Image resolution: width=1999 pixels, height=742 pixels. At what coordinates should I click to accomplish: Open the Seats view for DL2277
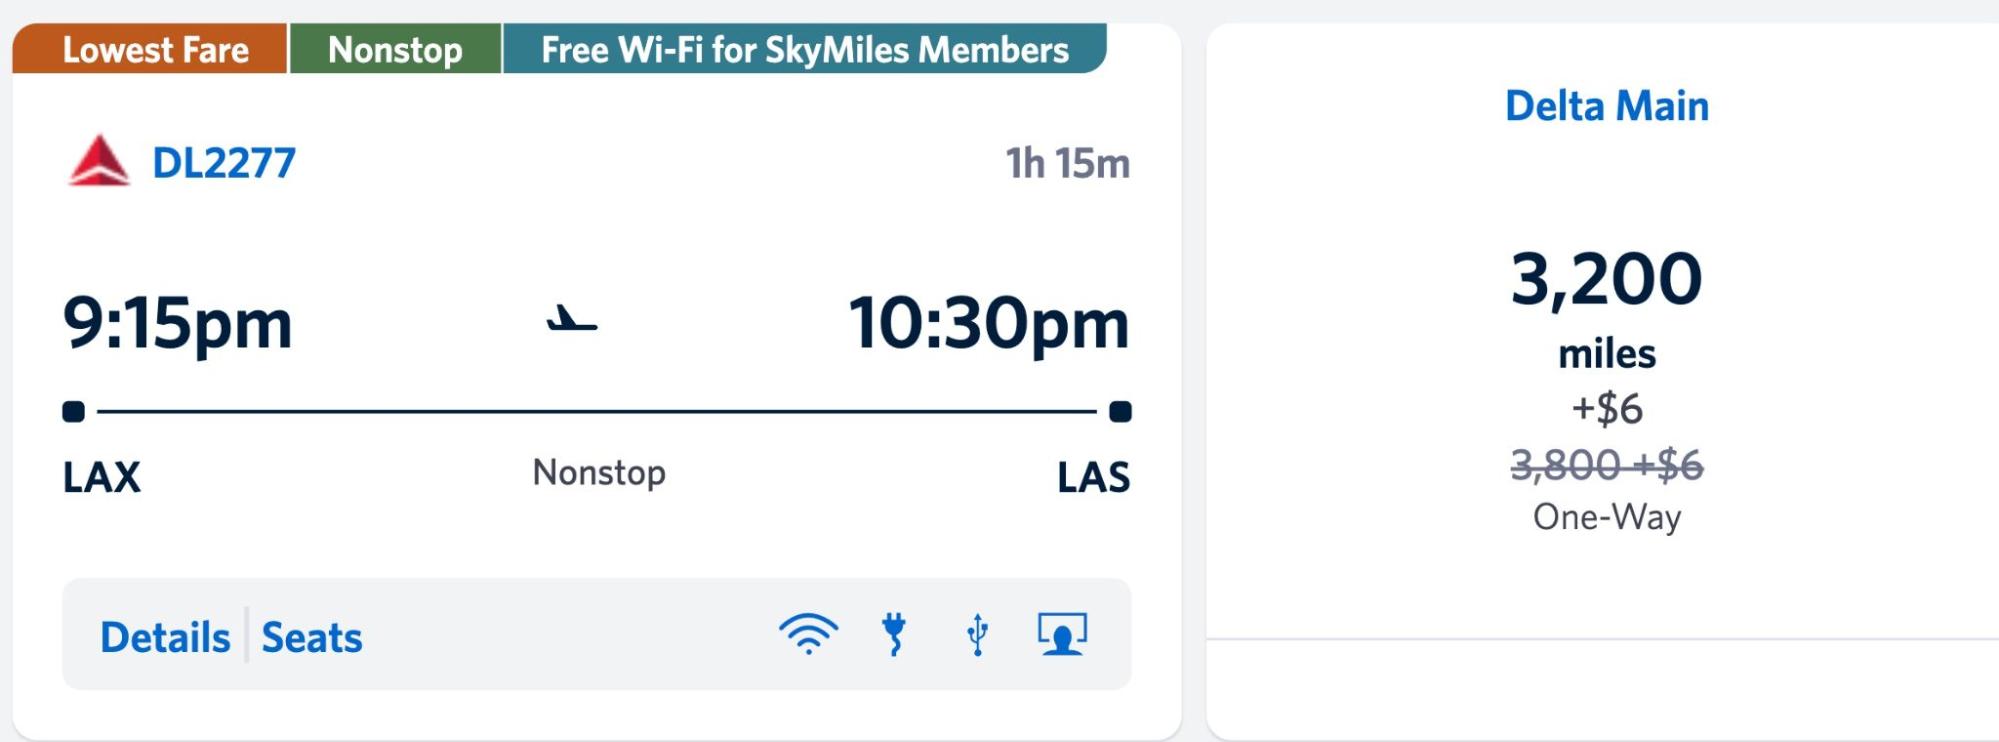coord(311,636)
